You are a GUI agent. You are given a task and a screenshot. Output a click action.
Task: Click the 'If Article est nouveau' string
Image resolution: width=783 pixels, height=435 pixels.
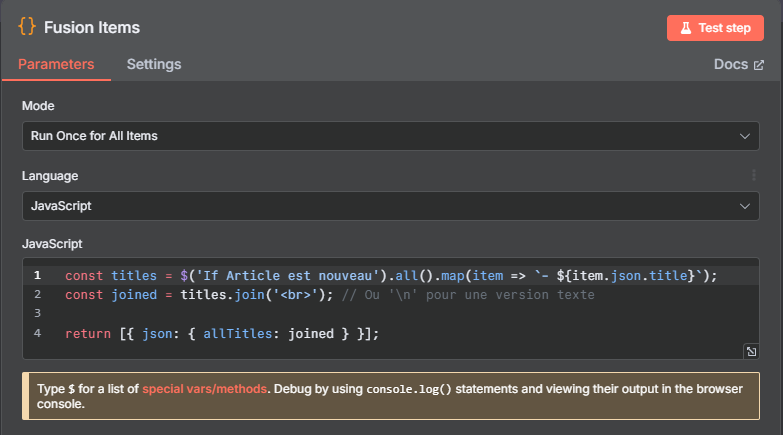pyautogui.click(x=288, y=276)
